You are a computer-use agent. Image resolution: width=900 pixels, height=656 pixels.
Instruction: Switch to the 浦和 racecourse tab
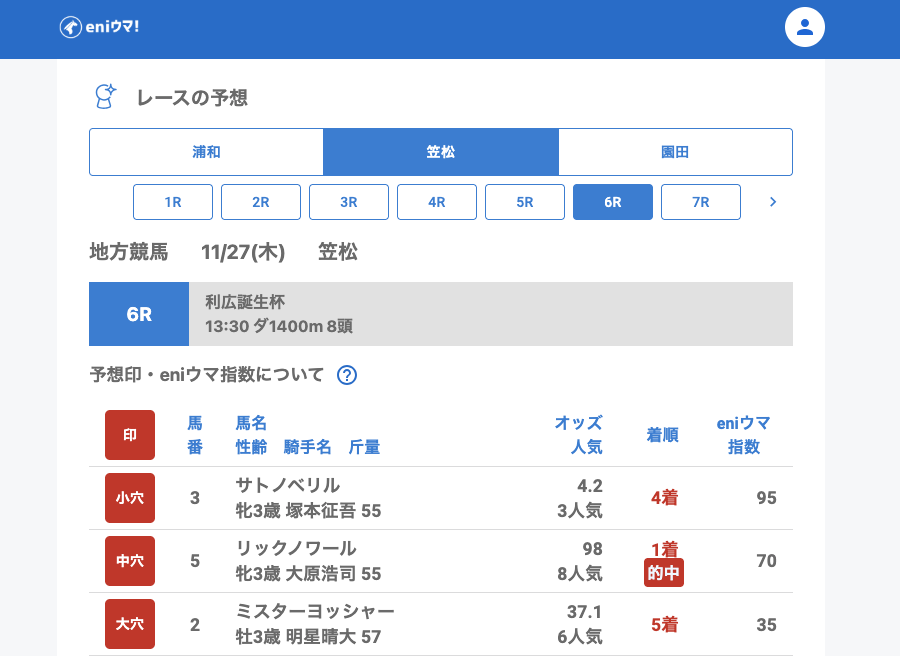pos(206,152)
